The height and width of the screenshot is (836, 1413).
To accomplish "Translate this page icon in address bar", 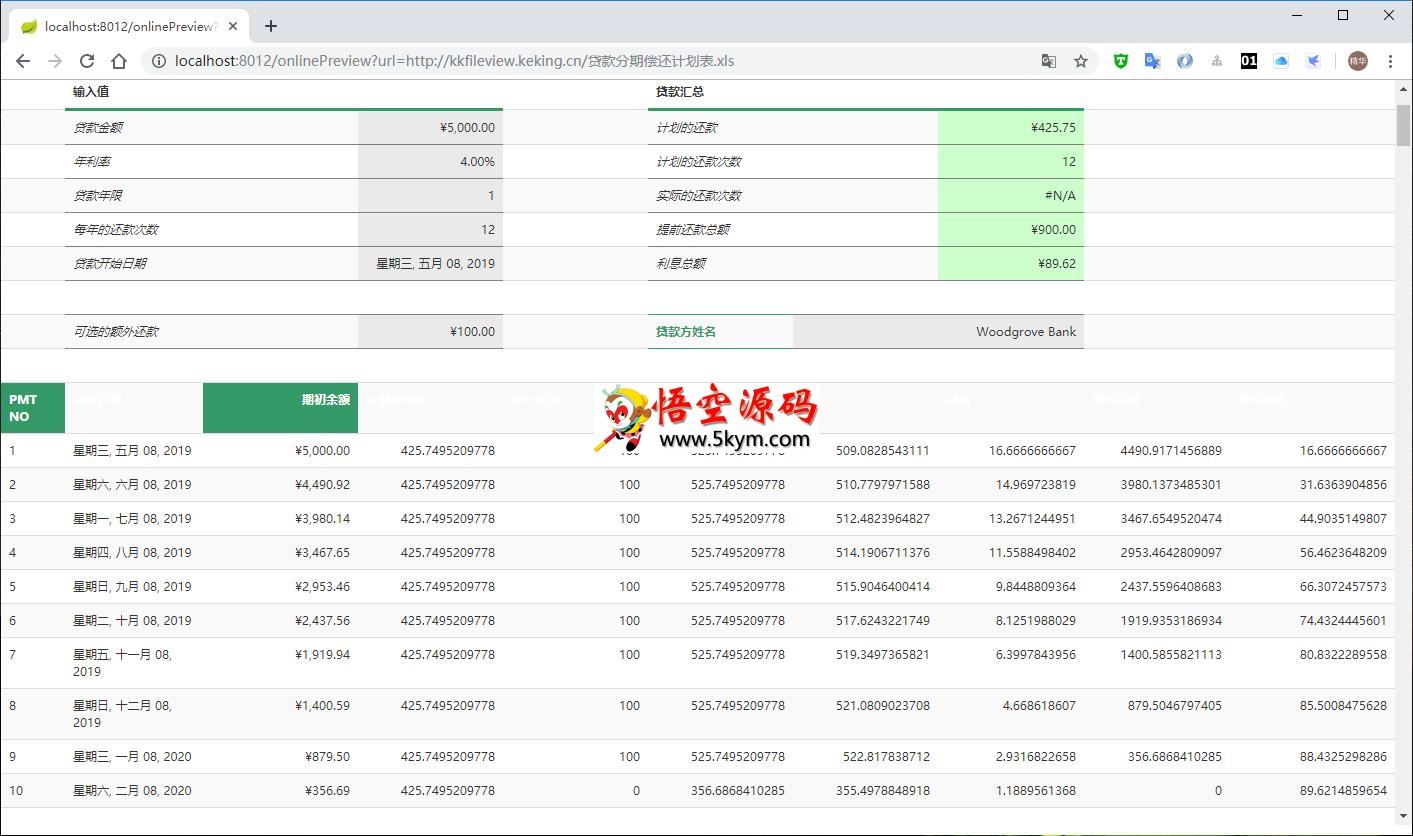I will (x=1049, y=61).
